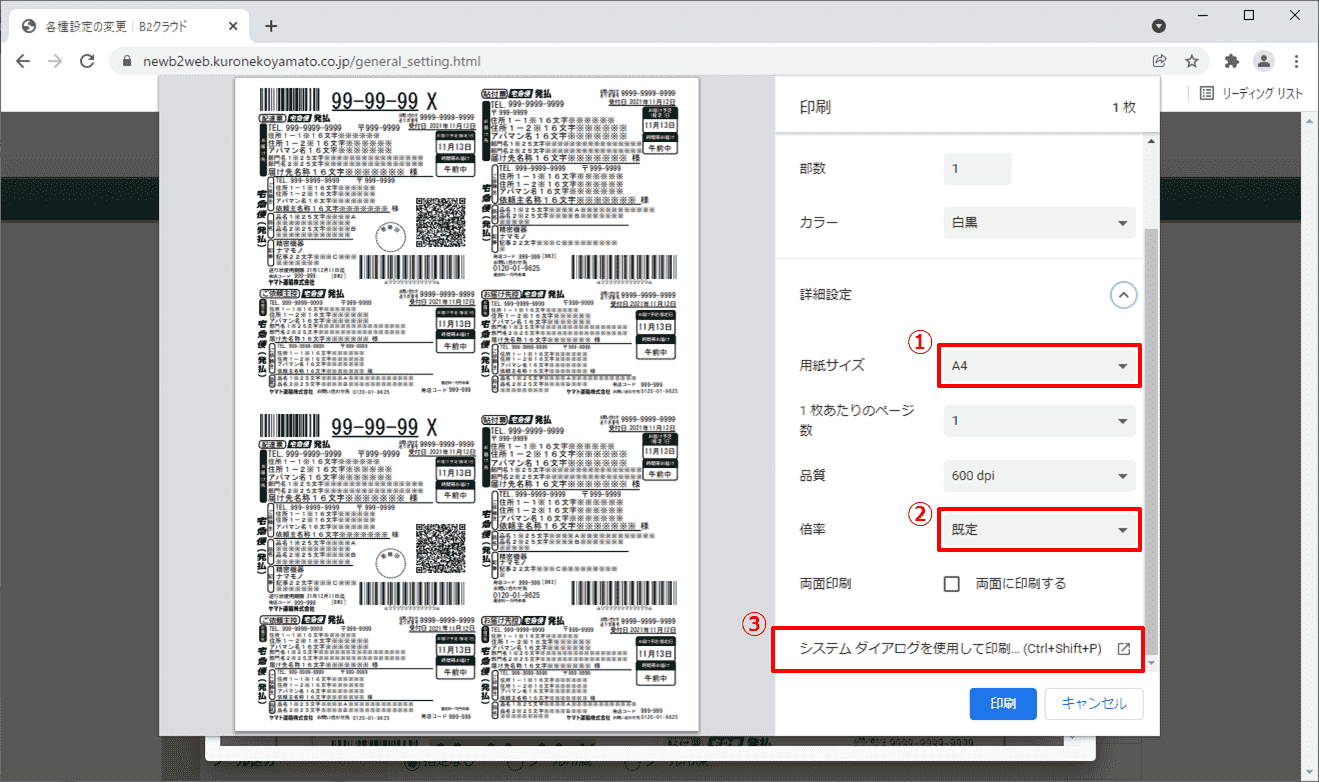Open the tab search dropdown circle
Image resolution: width=1319 pixels, height=782 pixels.
pyautogui.click(x=1159, y=26)
